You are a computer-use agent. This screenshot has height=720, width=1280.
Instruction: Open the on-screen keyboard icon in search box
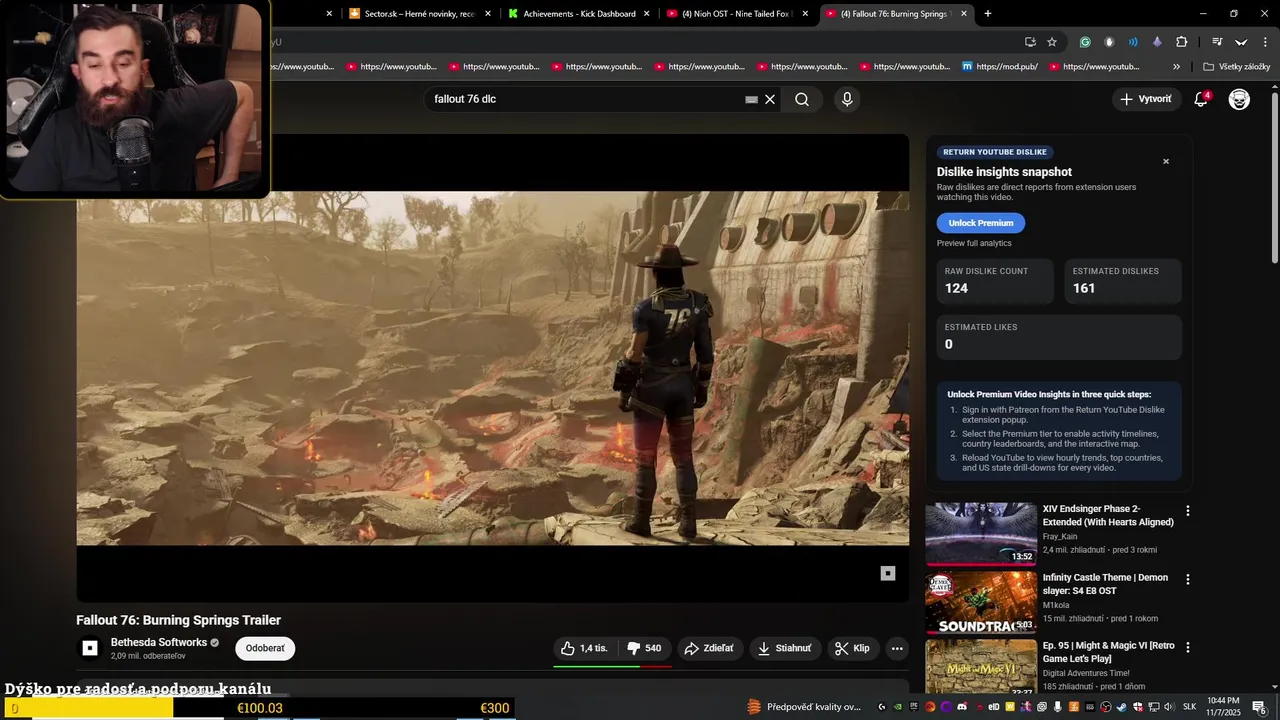(752, 99)
